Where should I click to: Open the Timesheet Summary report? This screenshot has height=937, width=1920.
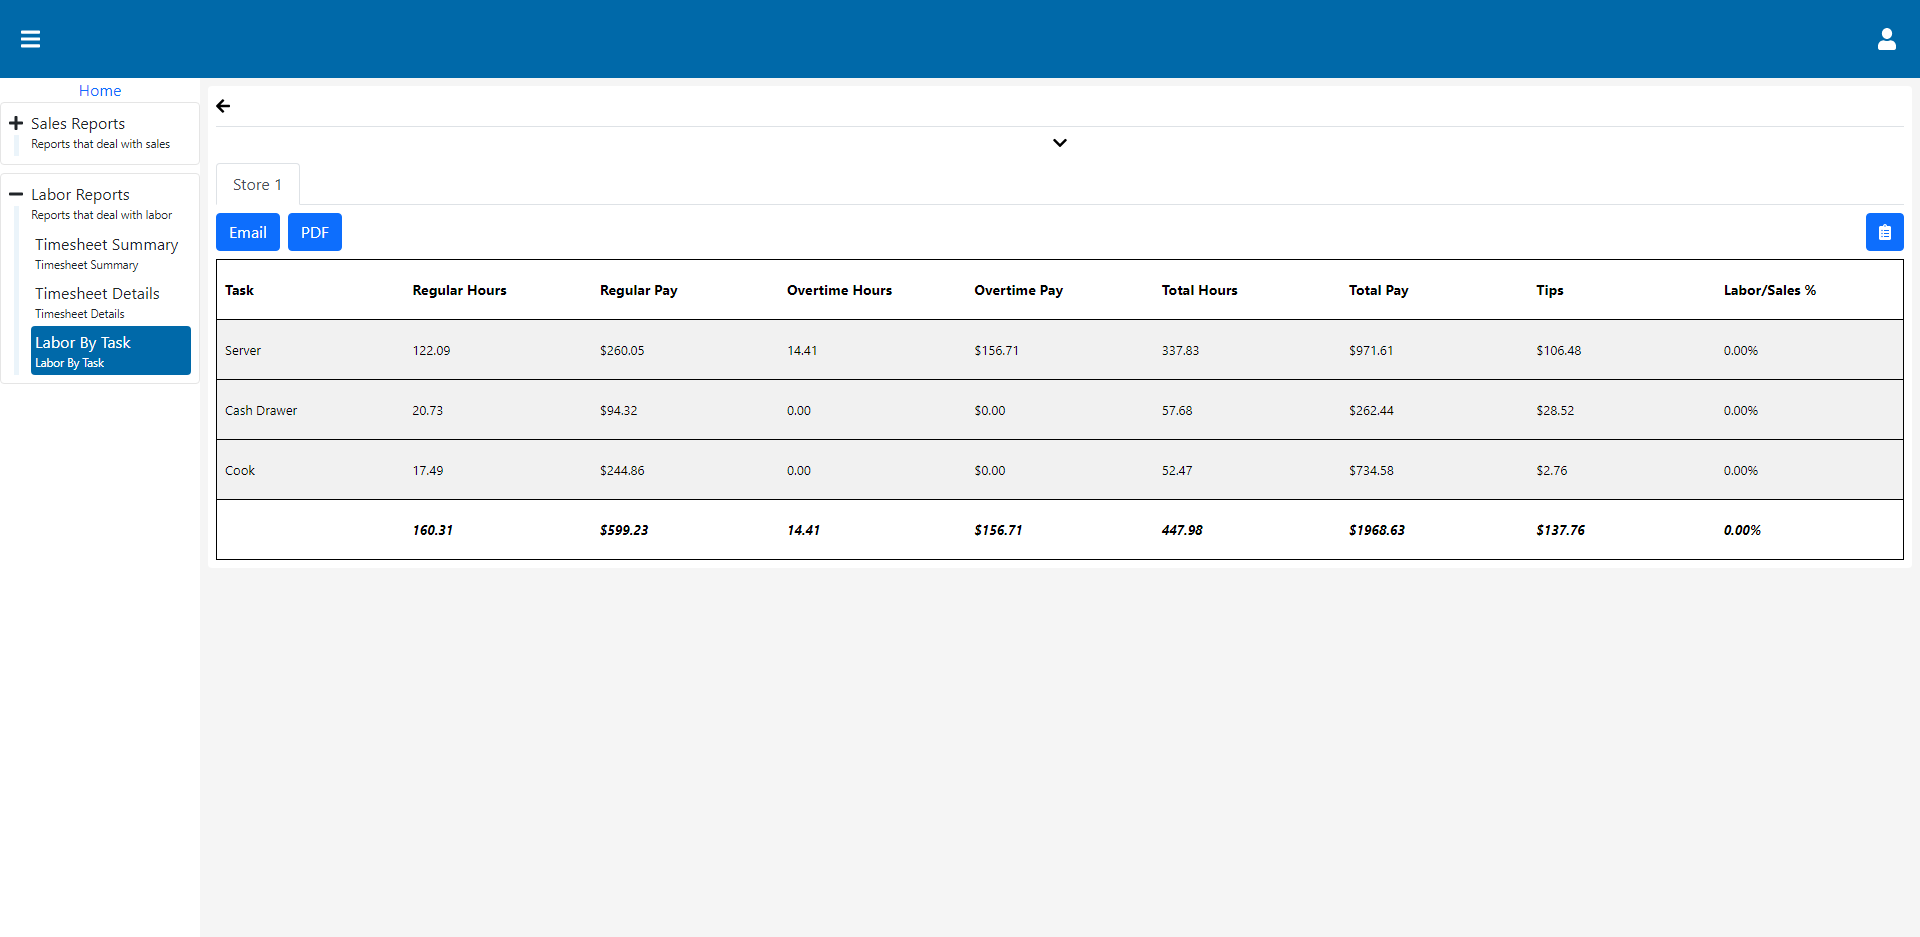tap(110, 253)
